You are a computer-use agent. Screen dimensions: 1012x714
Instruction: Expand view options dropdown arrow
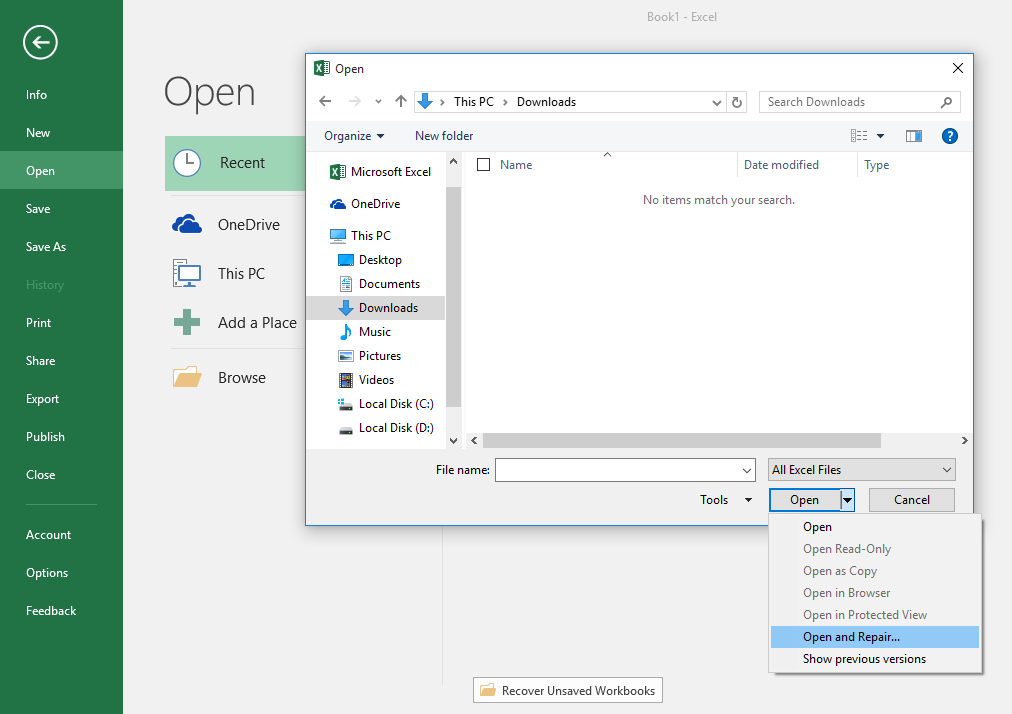880,136
